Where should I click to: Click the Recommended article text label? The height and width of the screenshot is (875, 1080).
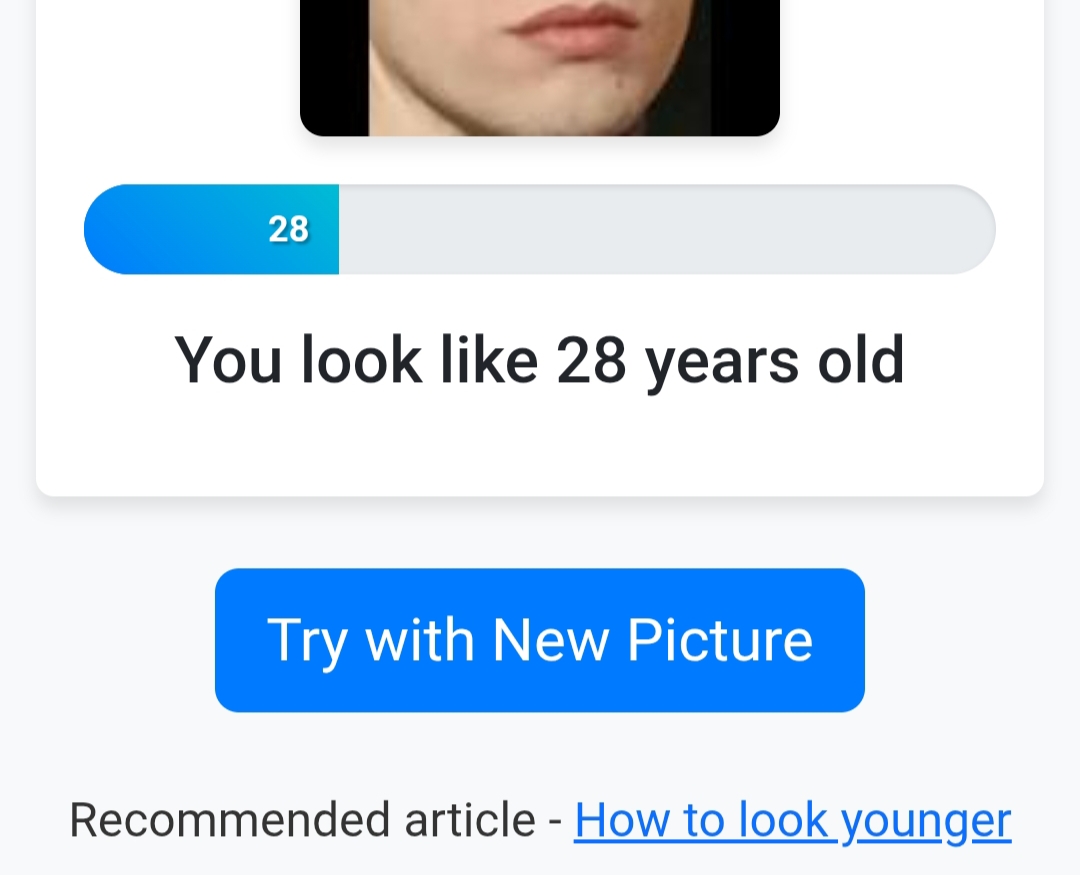[x=302, y=820]
